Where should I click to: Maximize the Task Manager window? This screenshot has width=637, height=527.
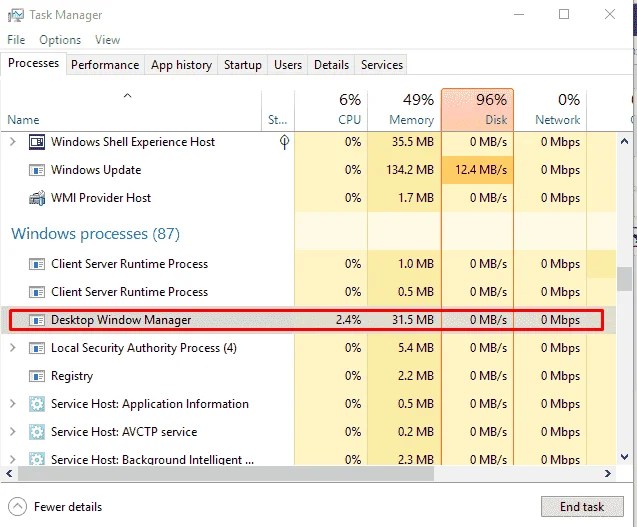564,15
